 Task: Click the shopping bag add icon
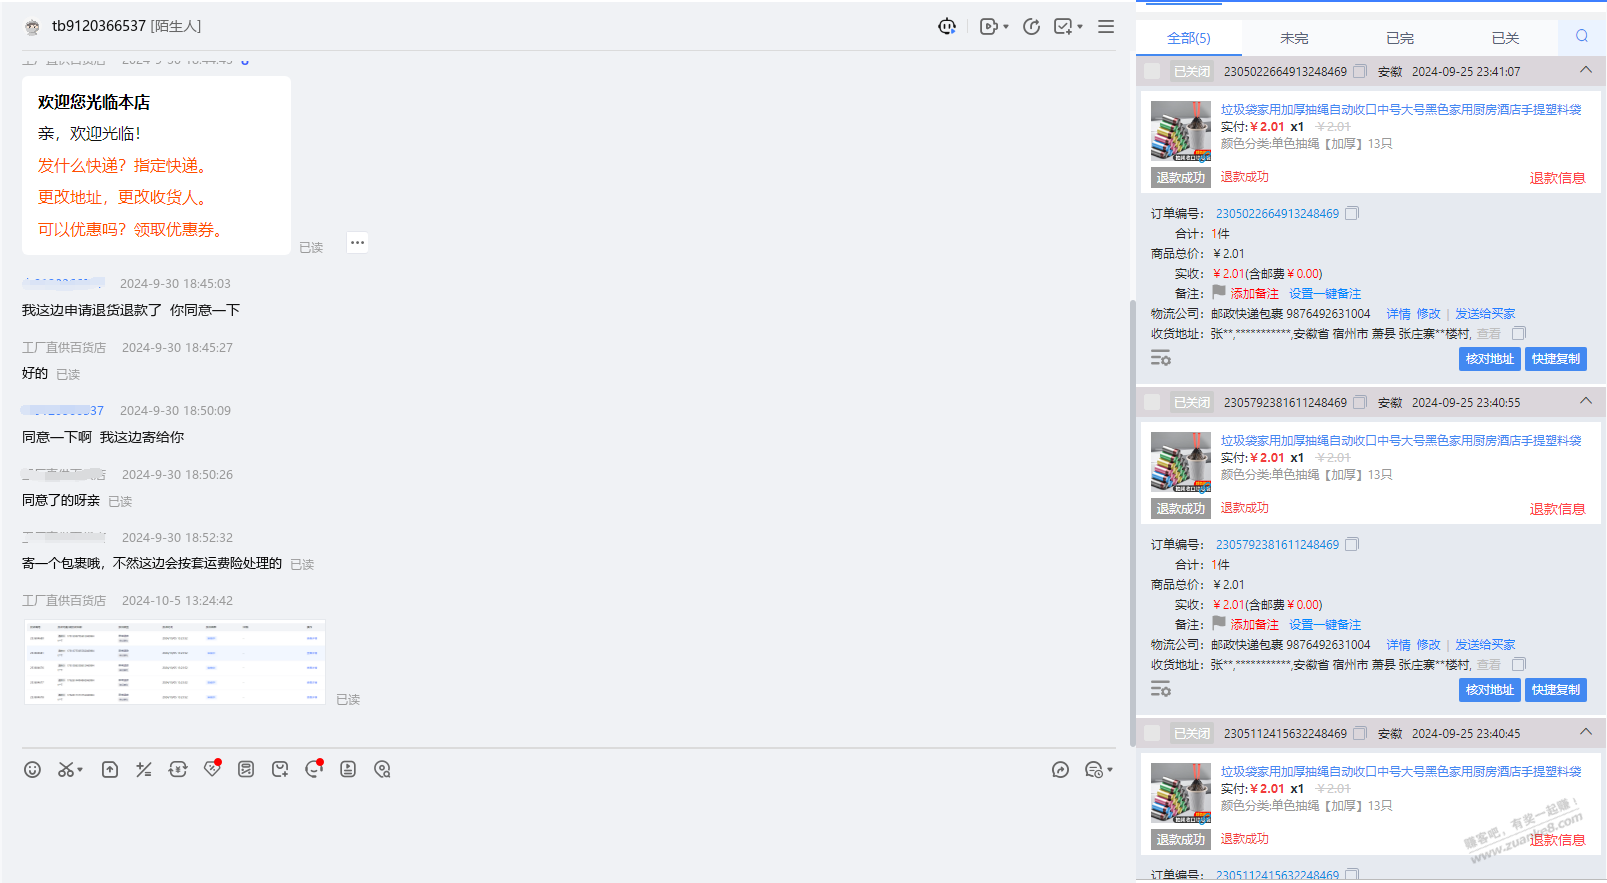click(280, 769)
